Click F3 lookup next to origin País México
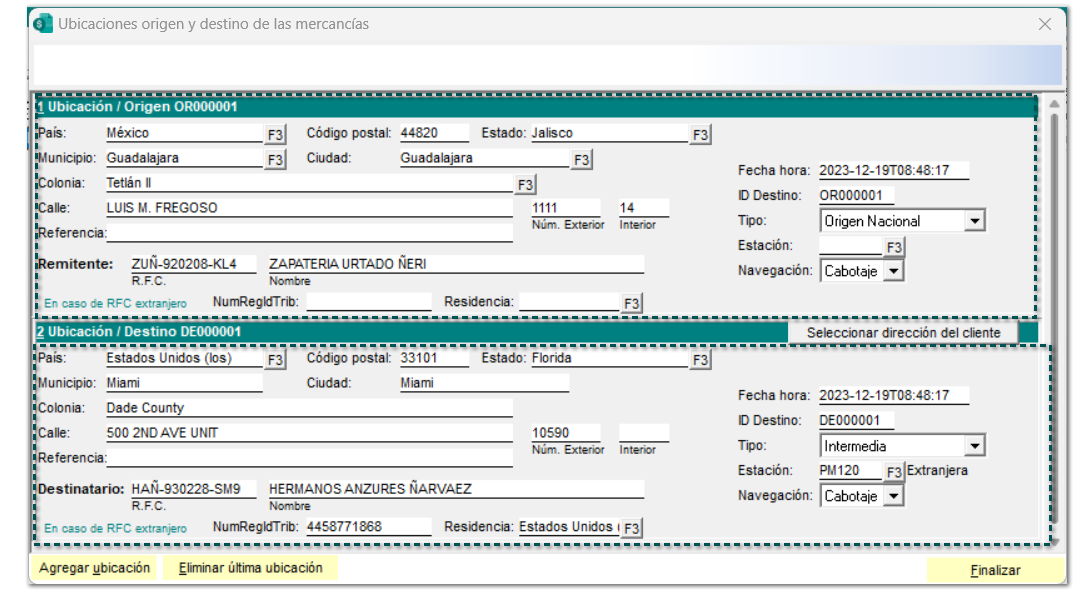Screen dimensions: 1076x593 (275, 134)
